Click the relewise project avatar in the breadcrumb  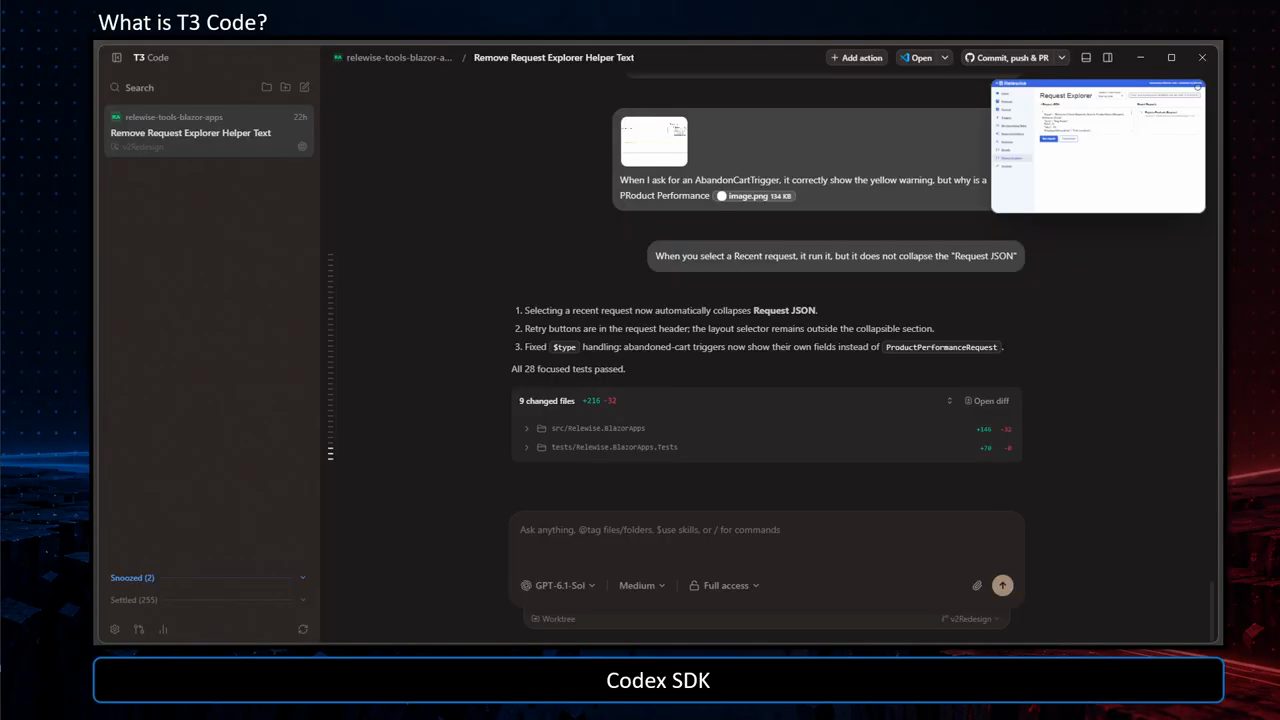[x=338, y=58]
